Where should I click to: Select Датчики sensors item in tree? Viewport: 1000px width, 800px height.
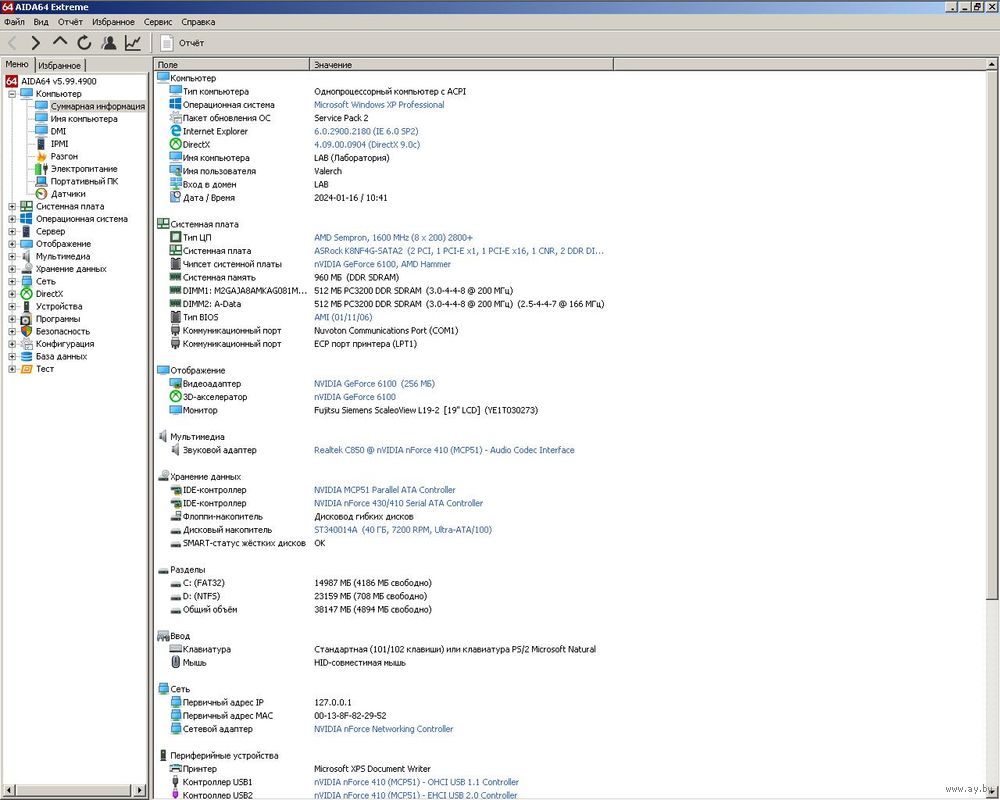67,194
